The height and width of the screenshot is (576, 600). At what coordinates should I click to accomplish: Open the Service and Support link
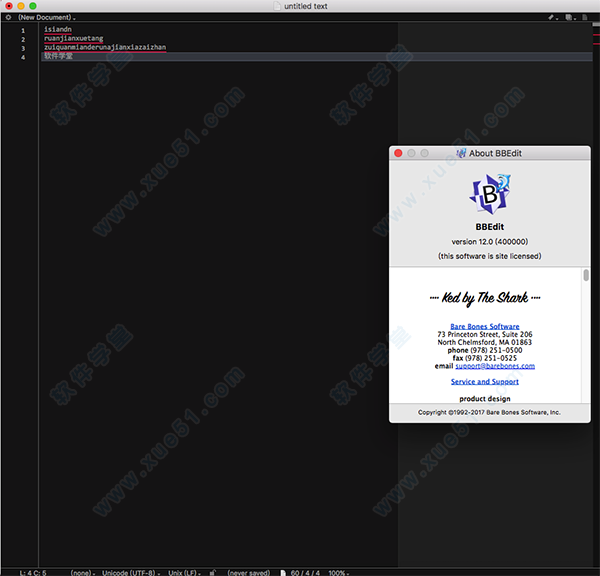(485, 382)
